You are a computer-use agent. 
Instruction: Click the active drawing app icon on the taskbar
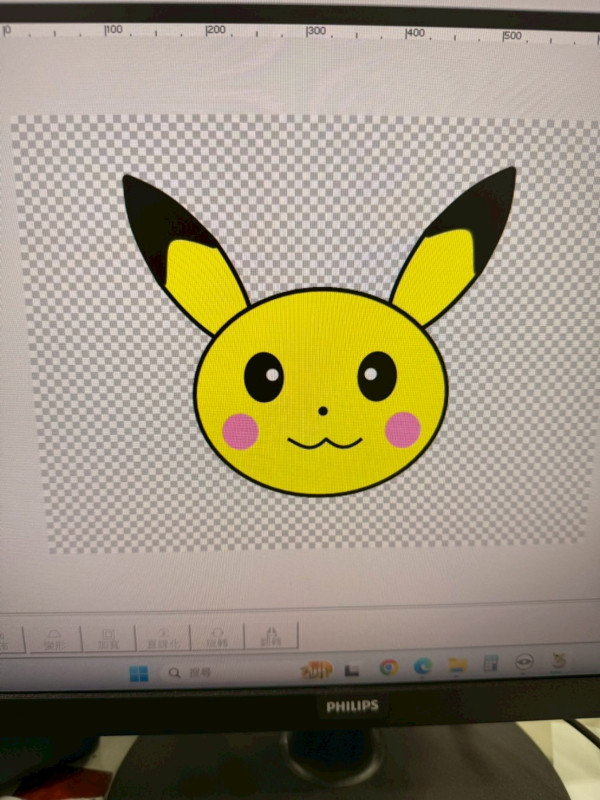[x=558, y=661]
